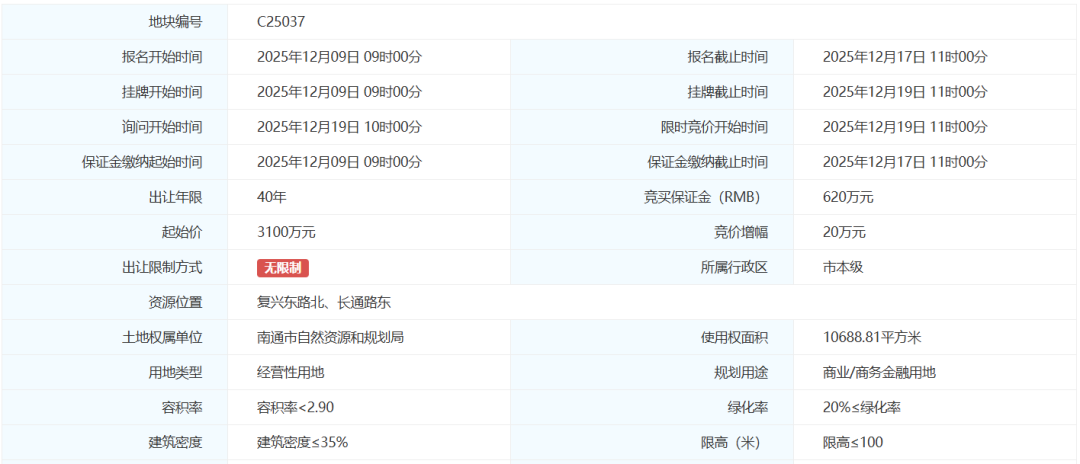Click the parcel number C25037
The height and width of the screenshot is (464, 1080).
pos(288,22)
